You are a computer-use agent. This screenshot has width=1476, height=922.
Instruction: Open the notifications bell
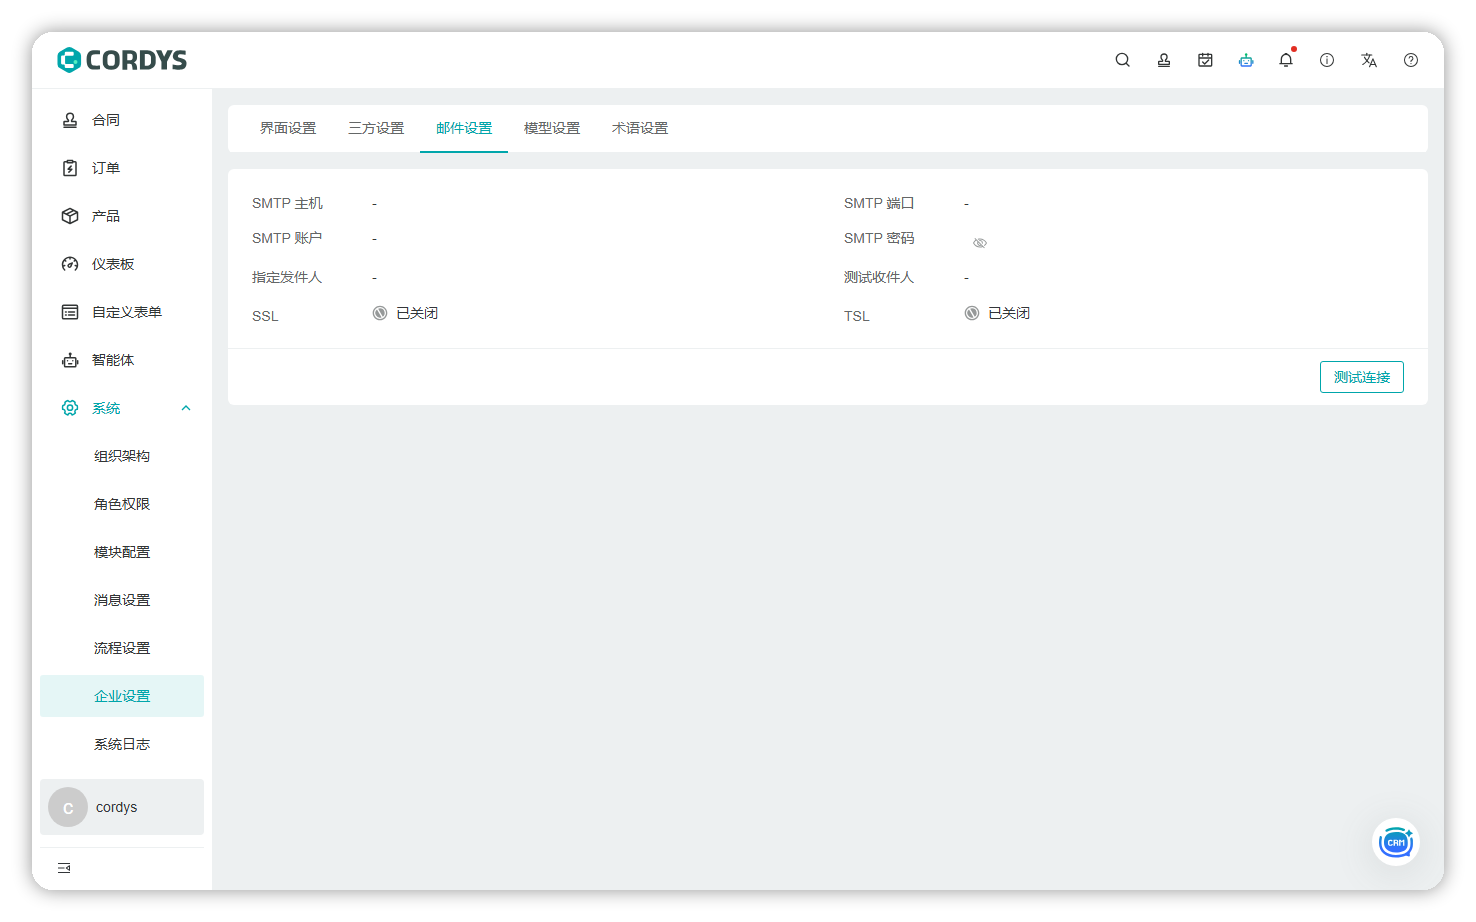click(x=1286, y=60)
